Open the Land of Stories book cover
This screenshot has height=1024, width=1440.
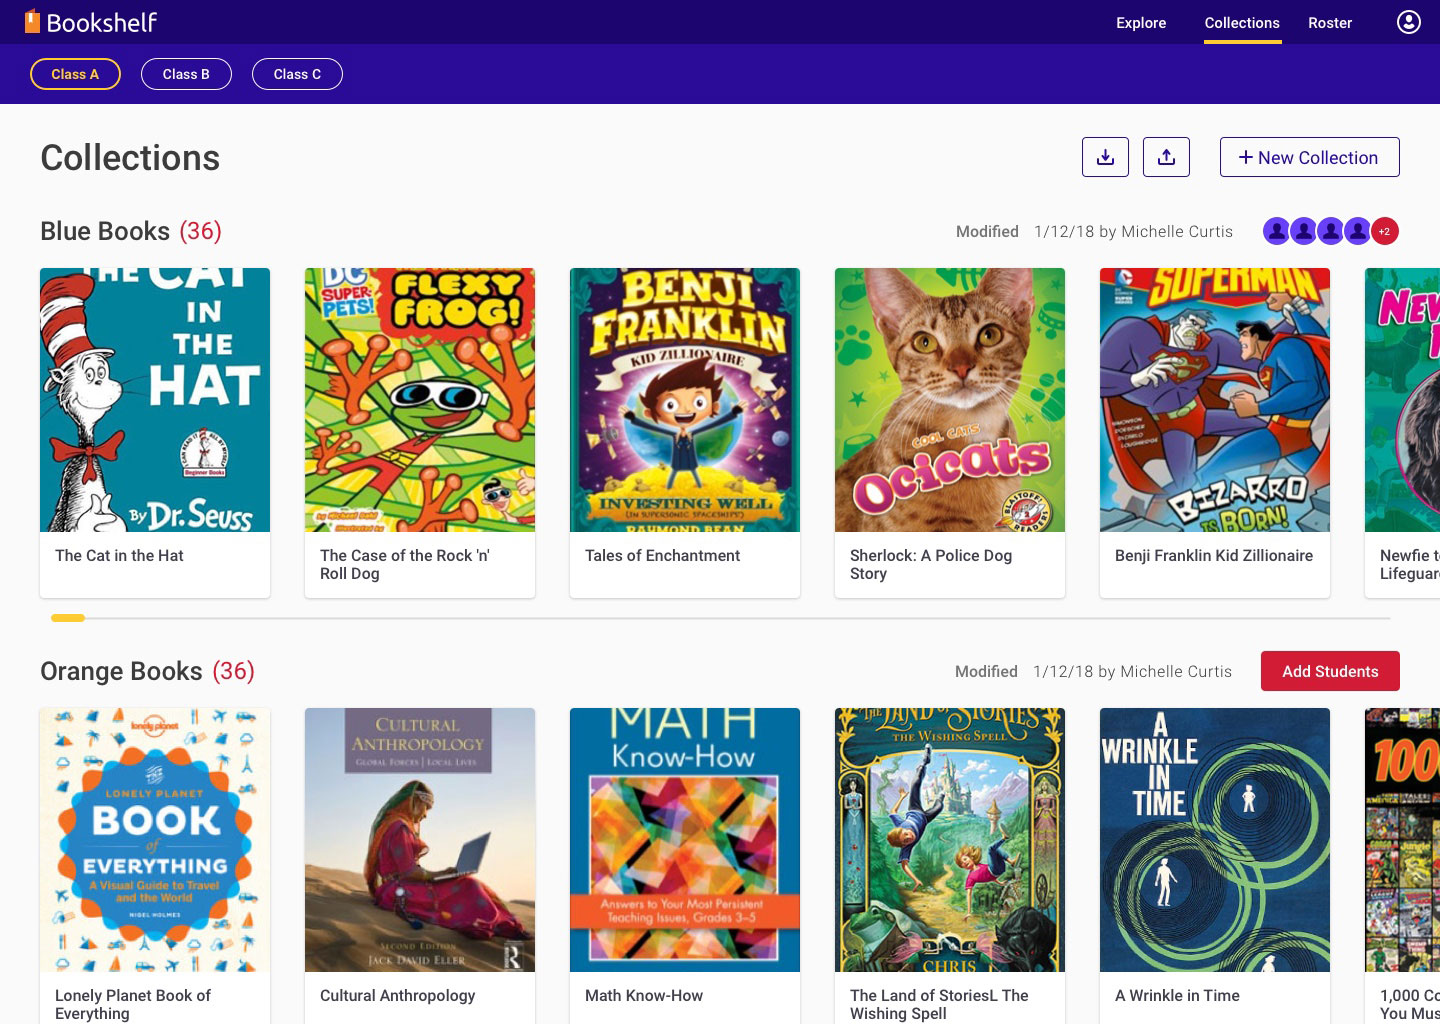tap(950, 840)
